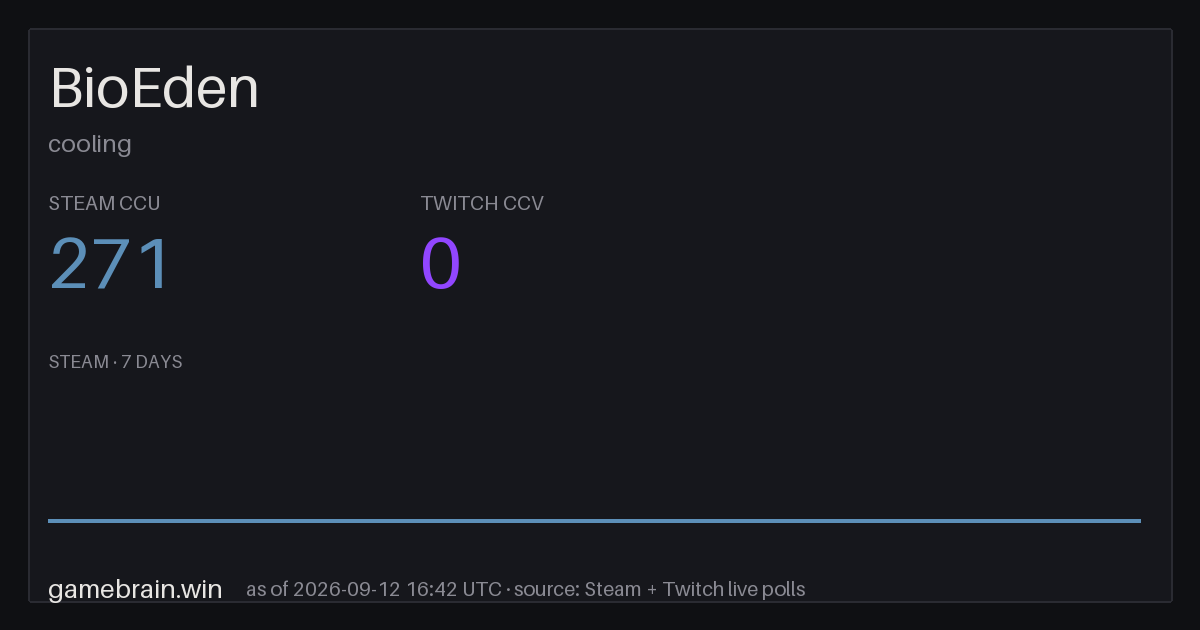Select the cooling status label
The height and width of the screenshot is (630, 1200).
[x=90, y=144]
